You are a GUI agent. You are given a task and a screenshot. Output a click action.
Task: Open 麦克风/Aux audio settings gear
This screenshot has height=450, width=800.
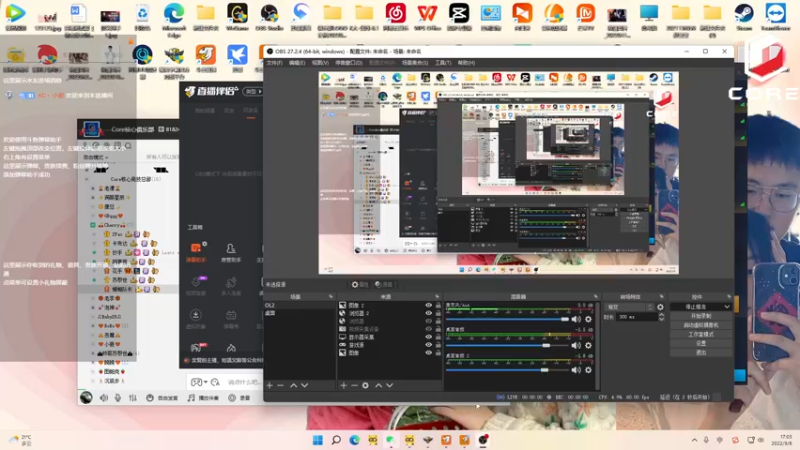[588, 319]
